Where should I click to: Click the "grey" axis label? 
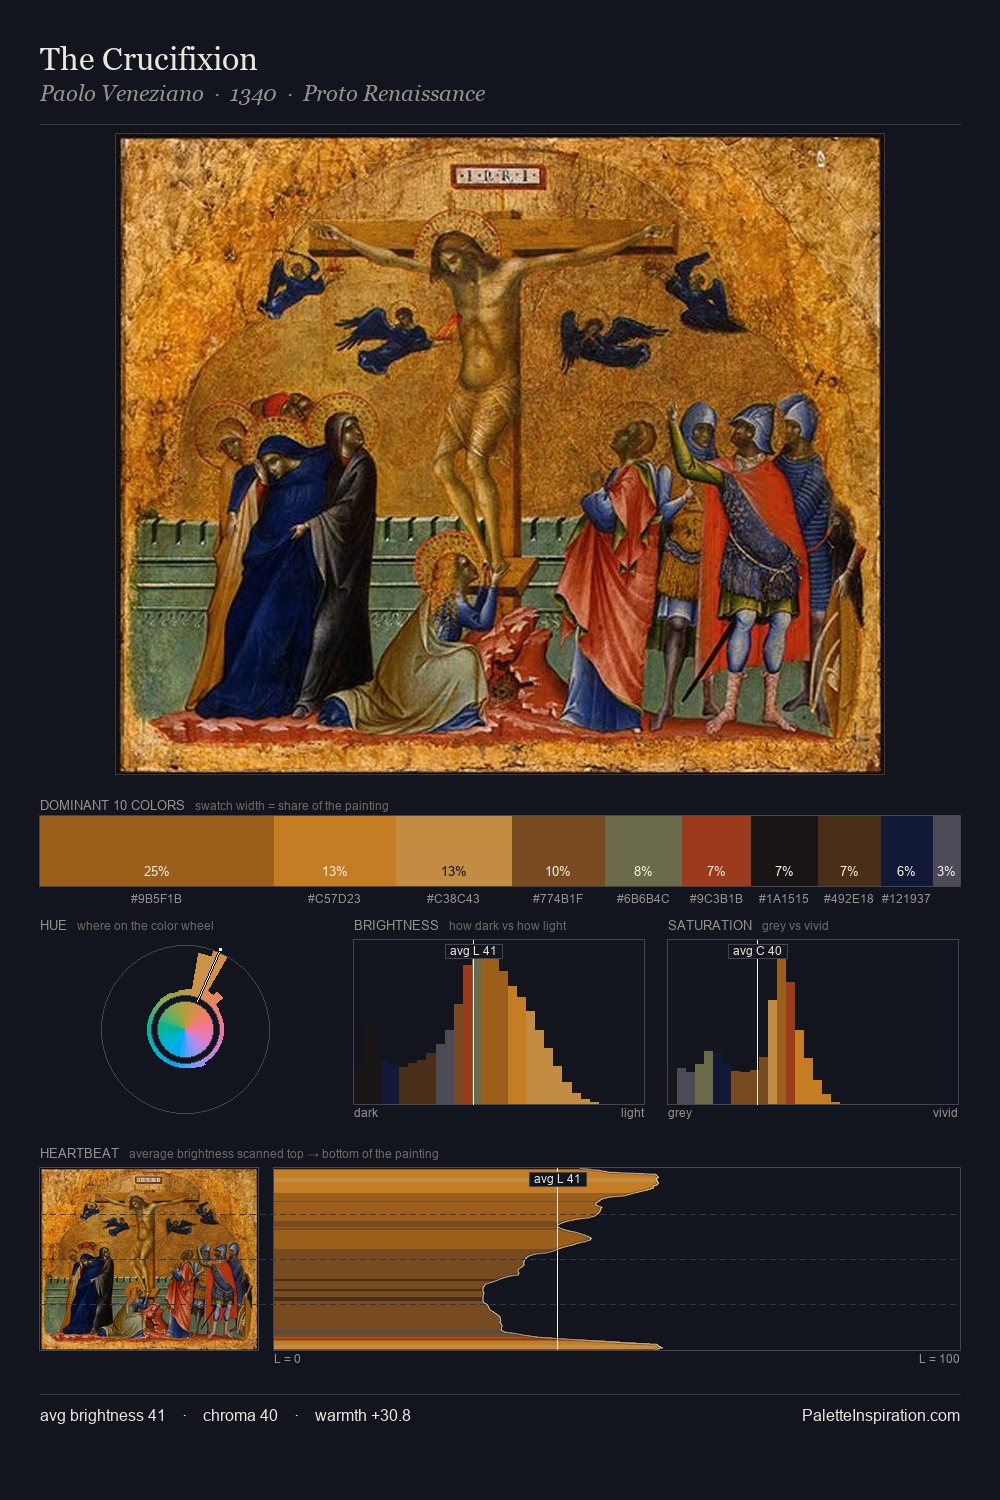(x=680, y=1113)
